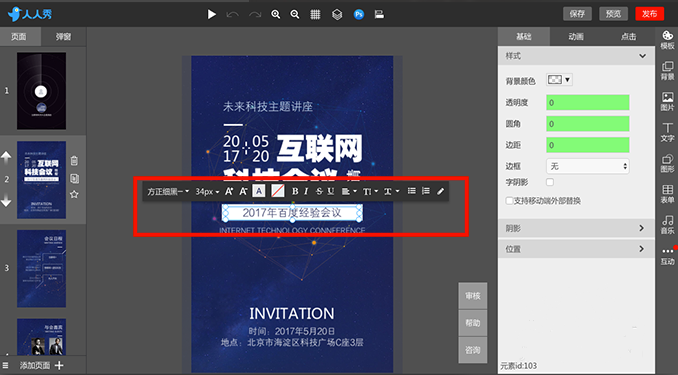Open the 音乐 music panel
This screenshot has width=678, height=375.
pos(667,225)
